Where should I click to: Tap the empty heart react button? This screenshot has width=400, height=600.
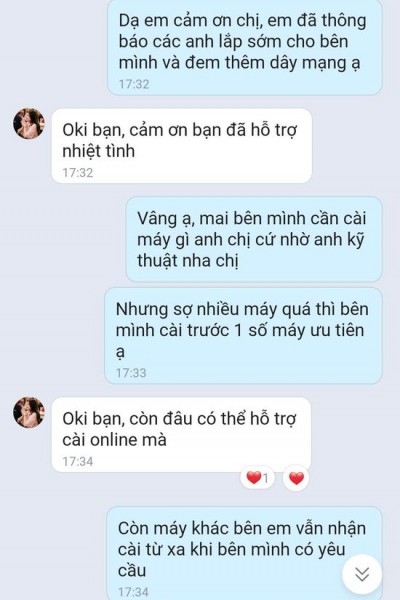click(x=296, y=478)
